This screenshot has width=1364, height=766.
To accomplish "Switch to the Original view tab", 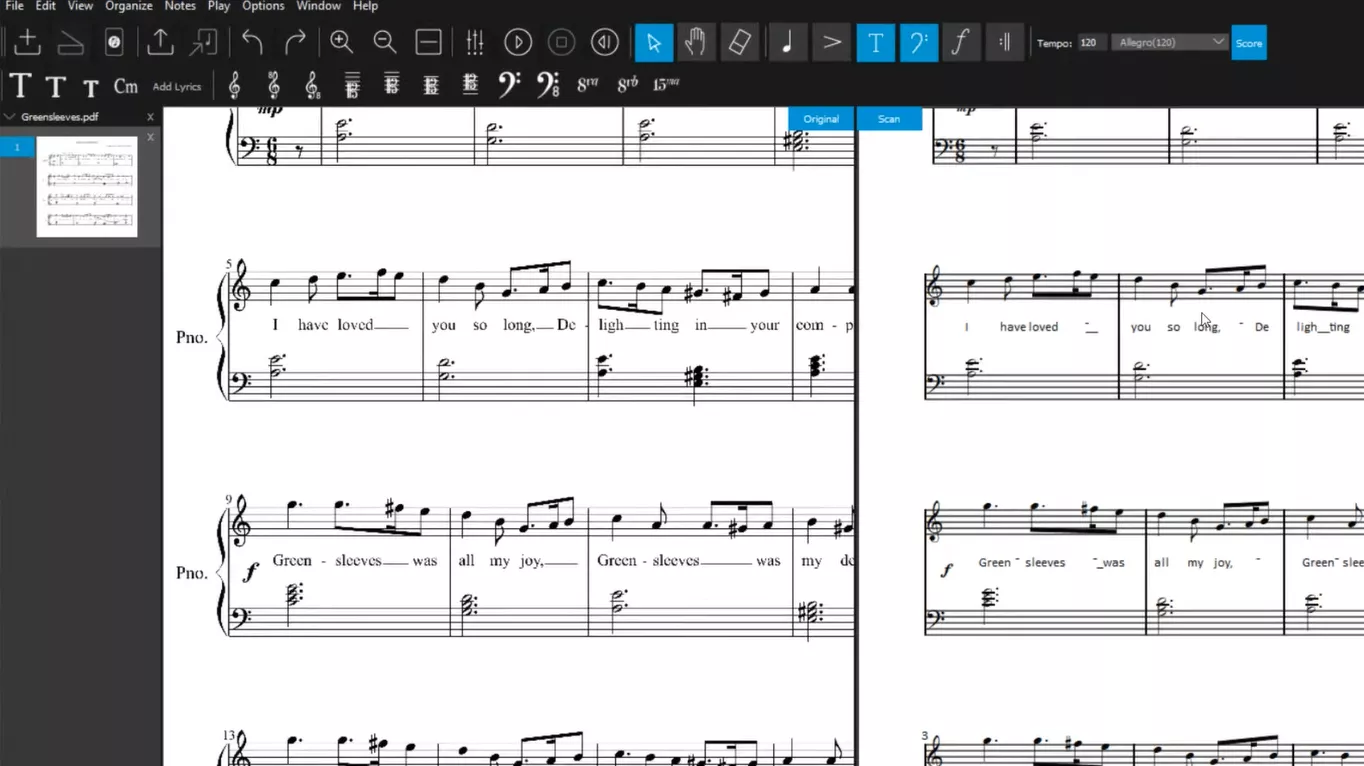I will pos(820,118).
